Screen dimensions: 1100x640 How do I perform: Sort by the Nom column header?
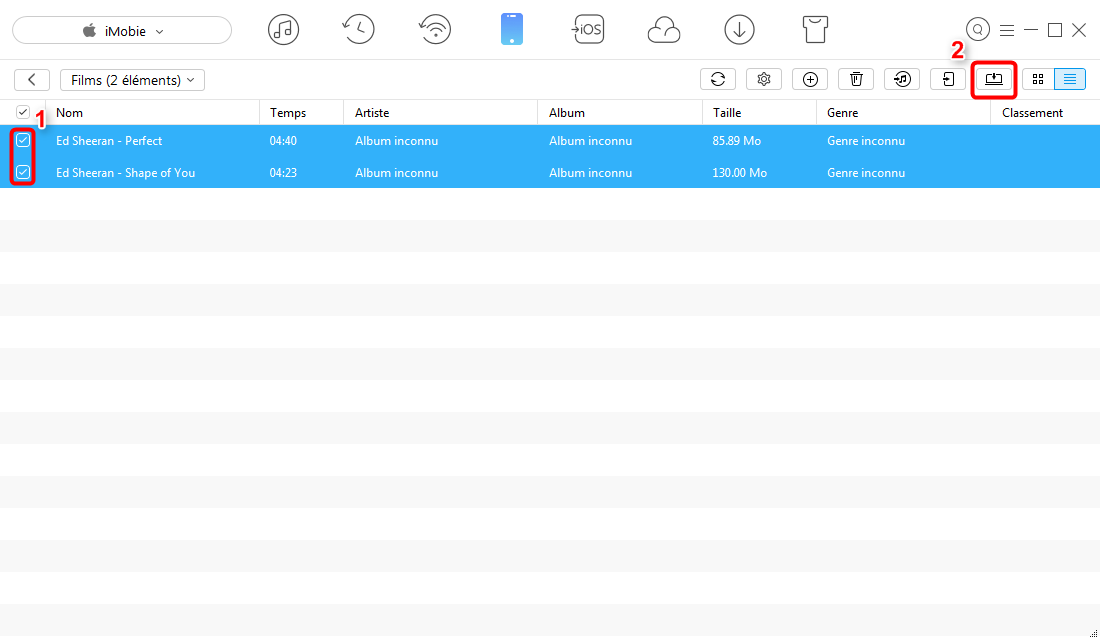point(69,112)
